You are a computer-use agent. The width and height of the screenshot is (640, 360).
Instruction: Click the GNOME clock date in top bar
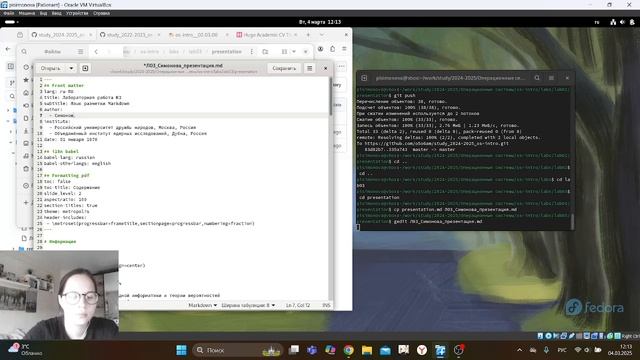320,22
